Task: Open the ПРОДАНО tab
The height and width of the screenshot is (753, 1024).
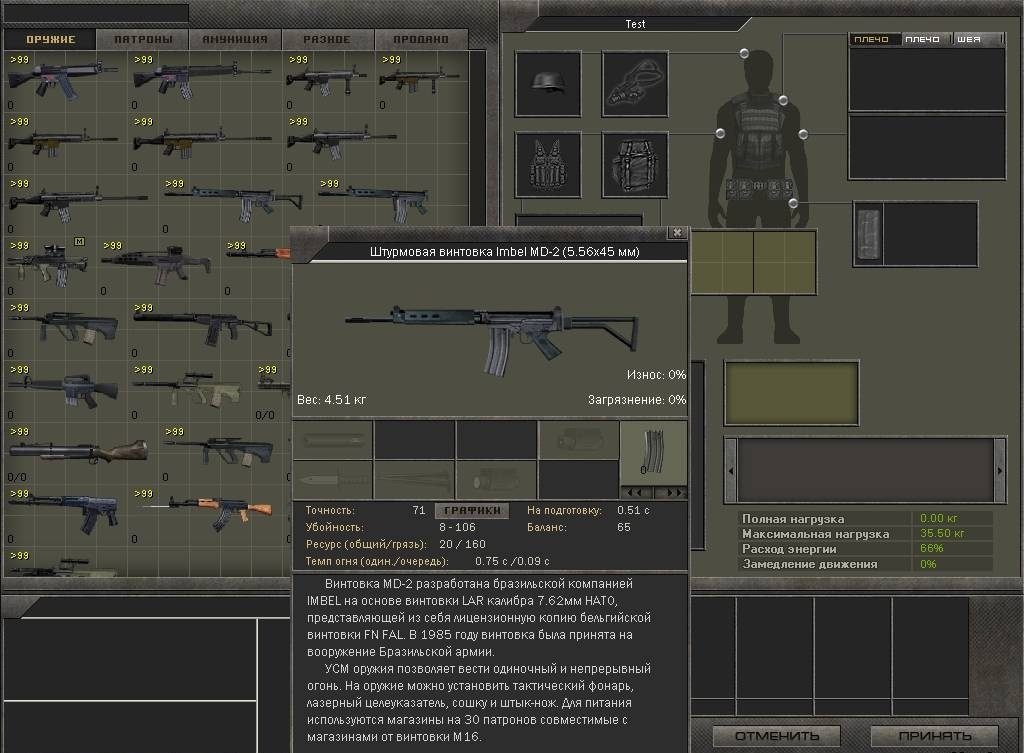Action: (421, 39)
